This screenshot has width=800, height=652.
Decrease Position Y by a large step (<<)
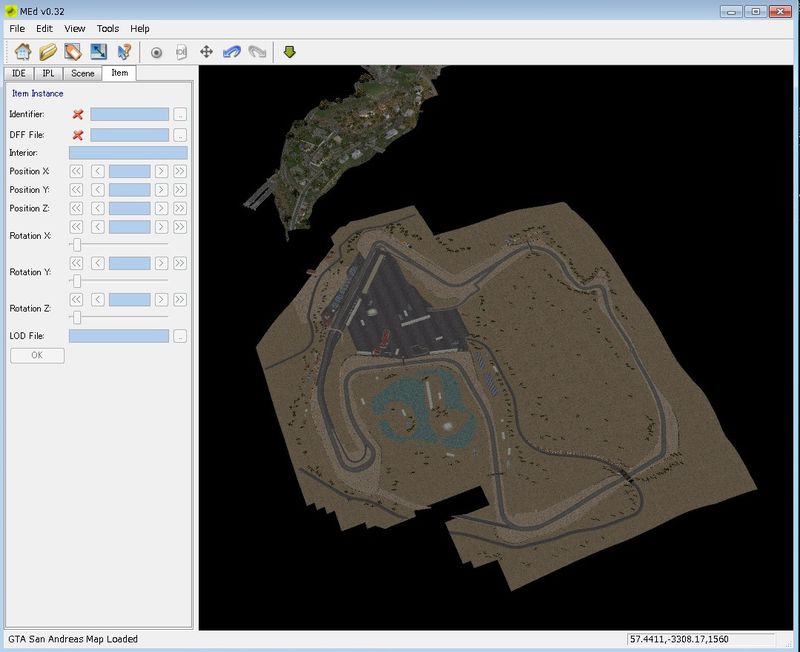[76, 190]
